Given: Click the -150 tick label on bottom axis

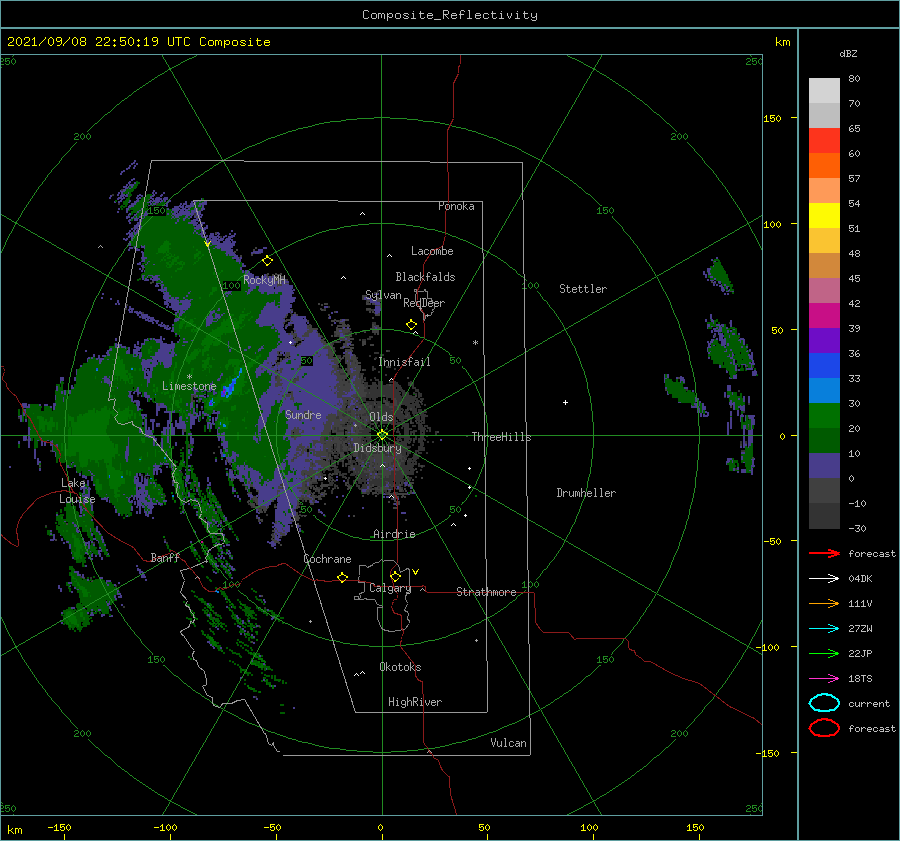Looking at the screenshot, I should click(59, 827).
